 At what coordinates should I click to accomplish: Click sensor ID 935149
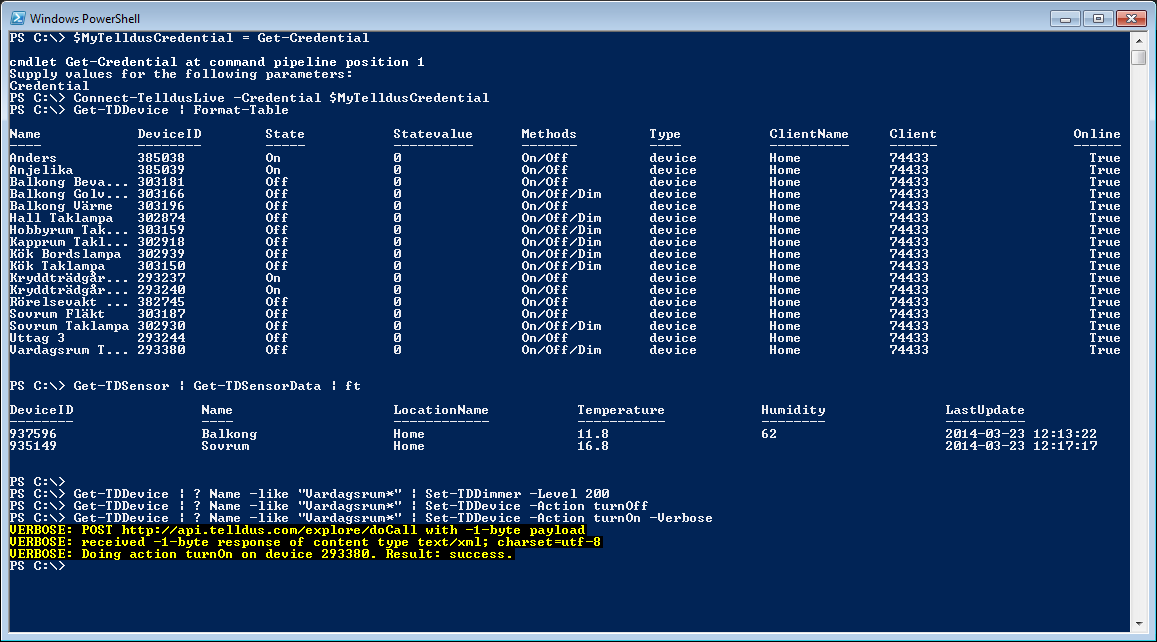point(32,446)
